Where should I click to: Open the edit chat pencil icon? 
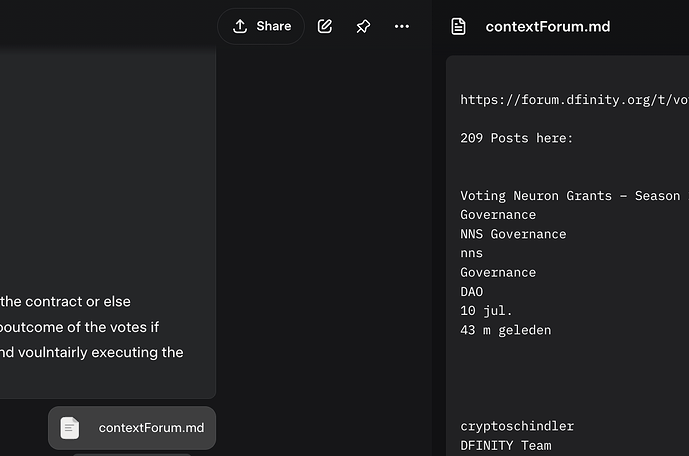[325, 26]
